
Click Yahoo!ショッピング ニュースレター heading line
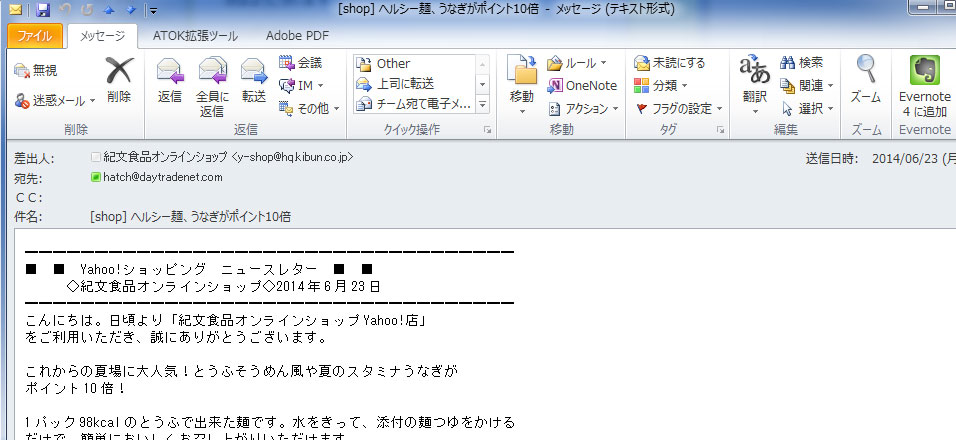click(x=199, y=269)
